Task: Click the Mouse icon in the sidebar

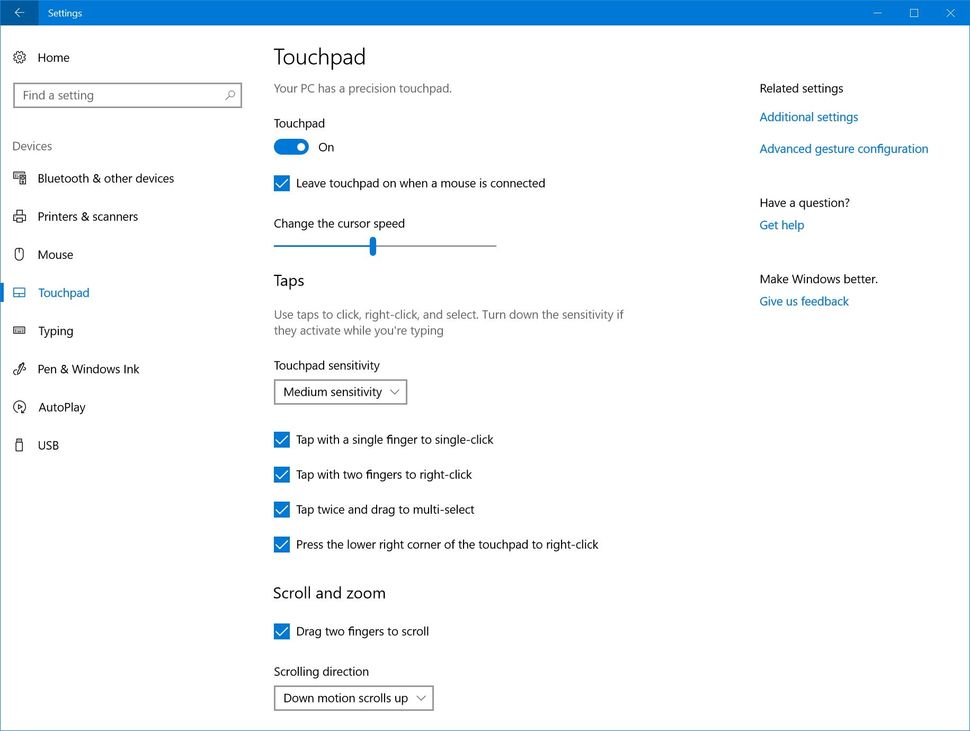Action: pos(19,255)
